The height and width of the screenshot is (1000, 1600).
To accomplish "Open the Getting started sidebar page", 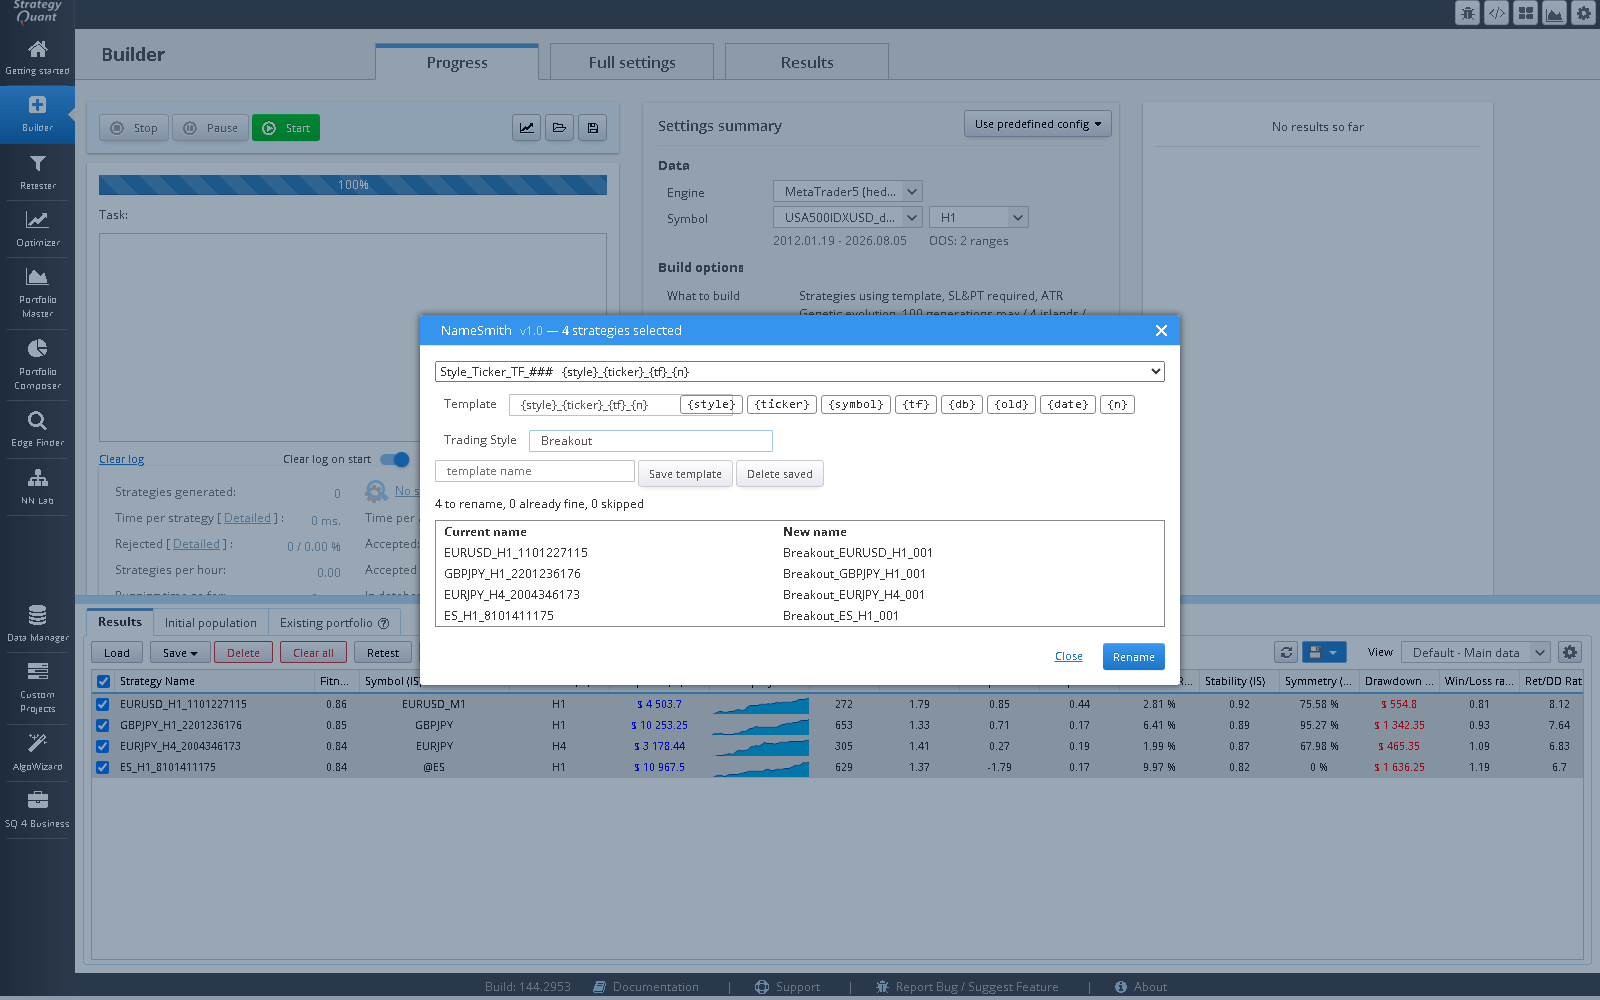I will [37, 57].
